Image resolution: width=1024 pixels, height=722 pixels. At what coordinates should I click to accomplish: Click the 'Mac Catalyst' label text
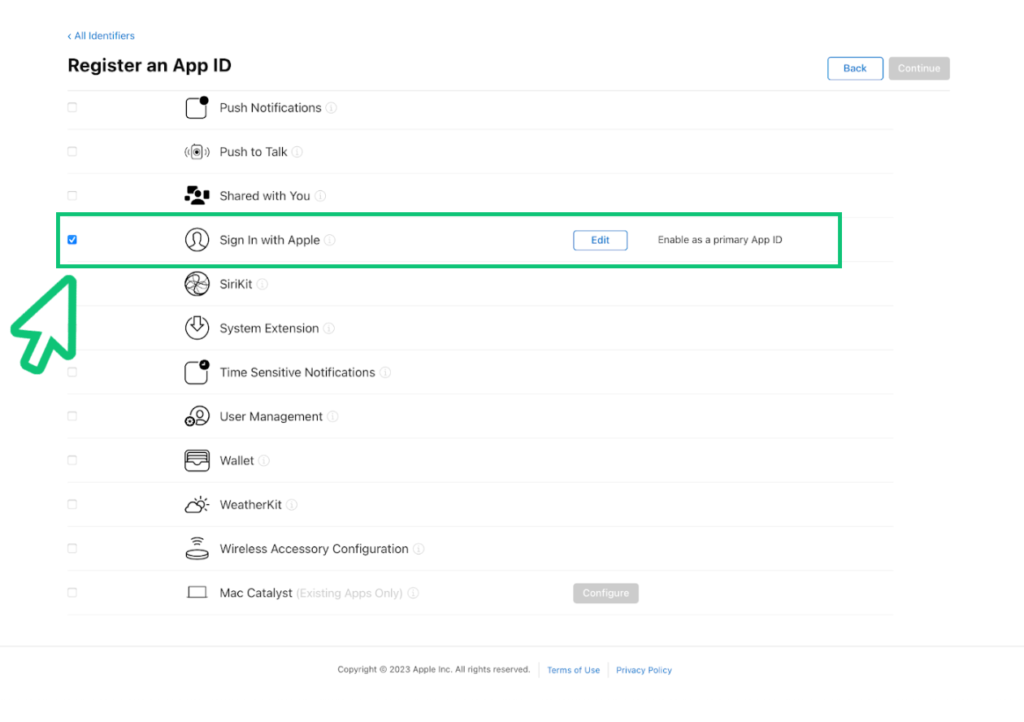(x=256, y=593)
